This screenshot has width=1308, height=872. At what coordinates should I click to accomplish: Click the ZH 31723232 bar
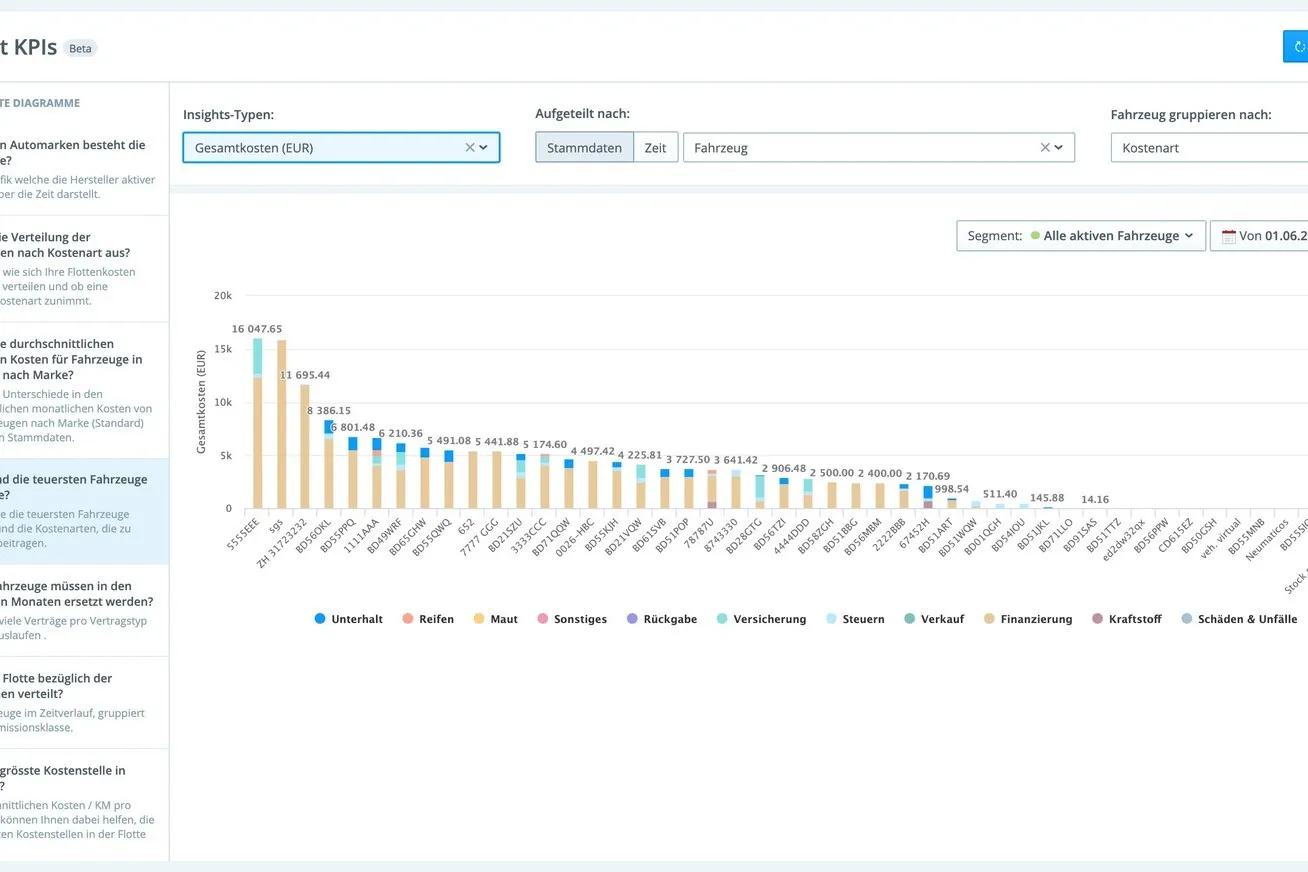pos(305,446)
